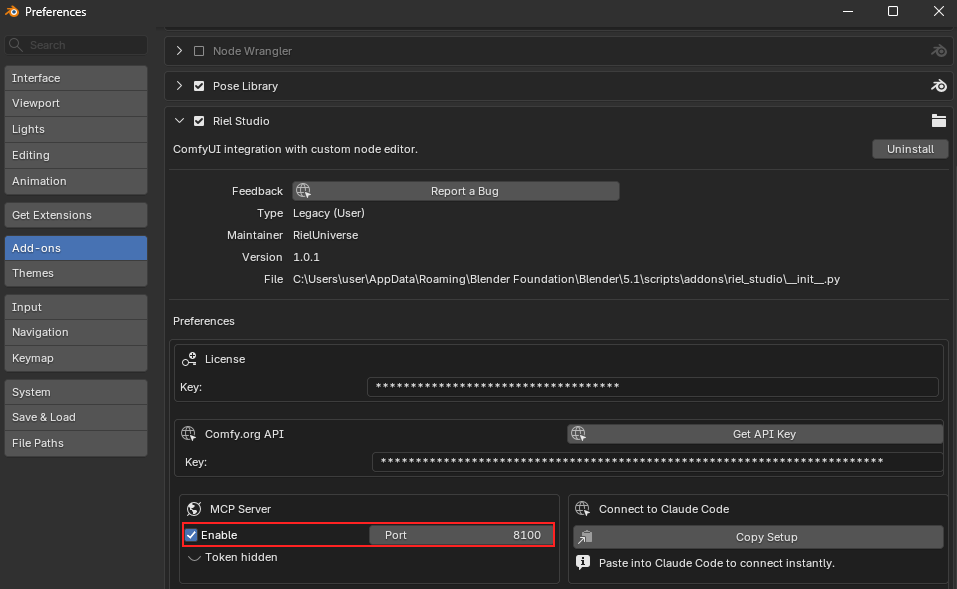The width and height of the screenshot is (957, 589).
Task: Expand the Pose Library add-on details
Action: pyautogui.click(x=179, y=85)
